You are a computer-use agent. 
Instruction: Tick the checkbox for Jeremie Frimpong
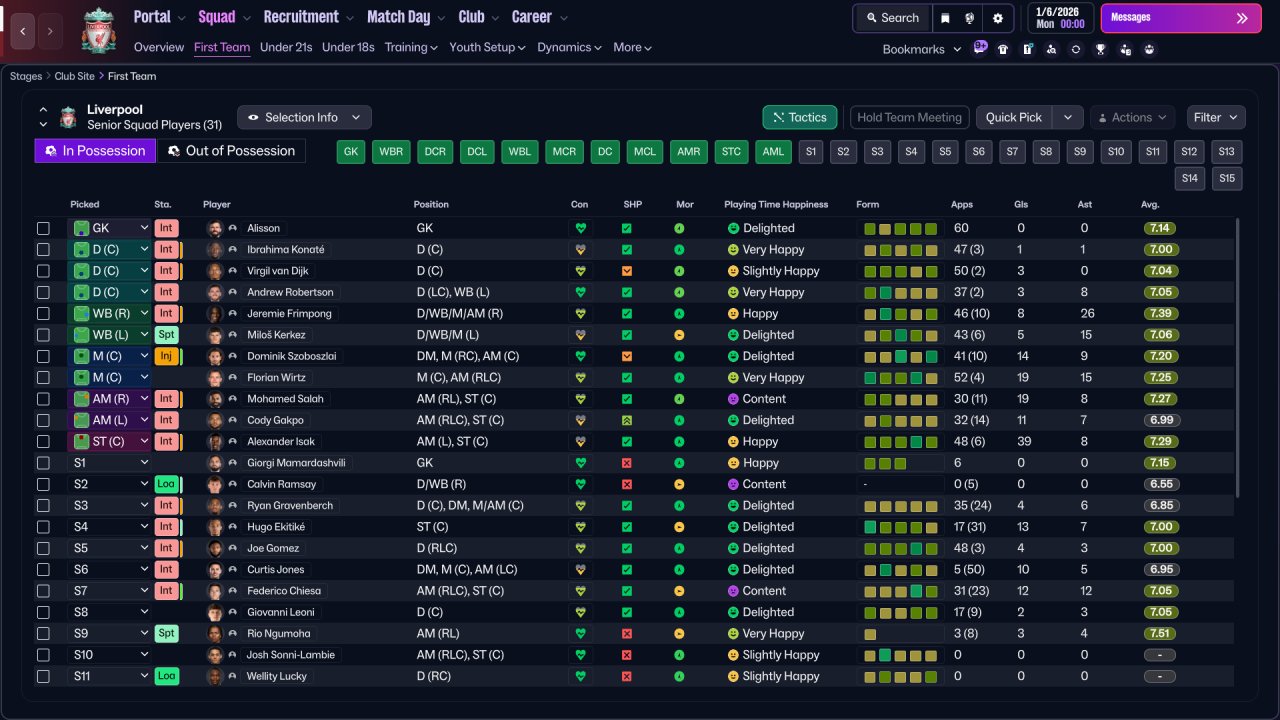43,314
